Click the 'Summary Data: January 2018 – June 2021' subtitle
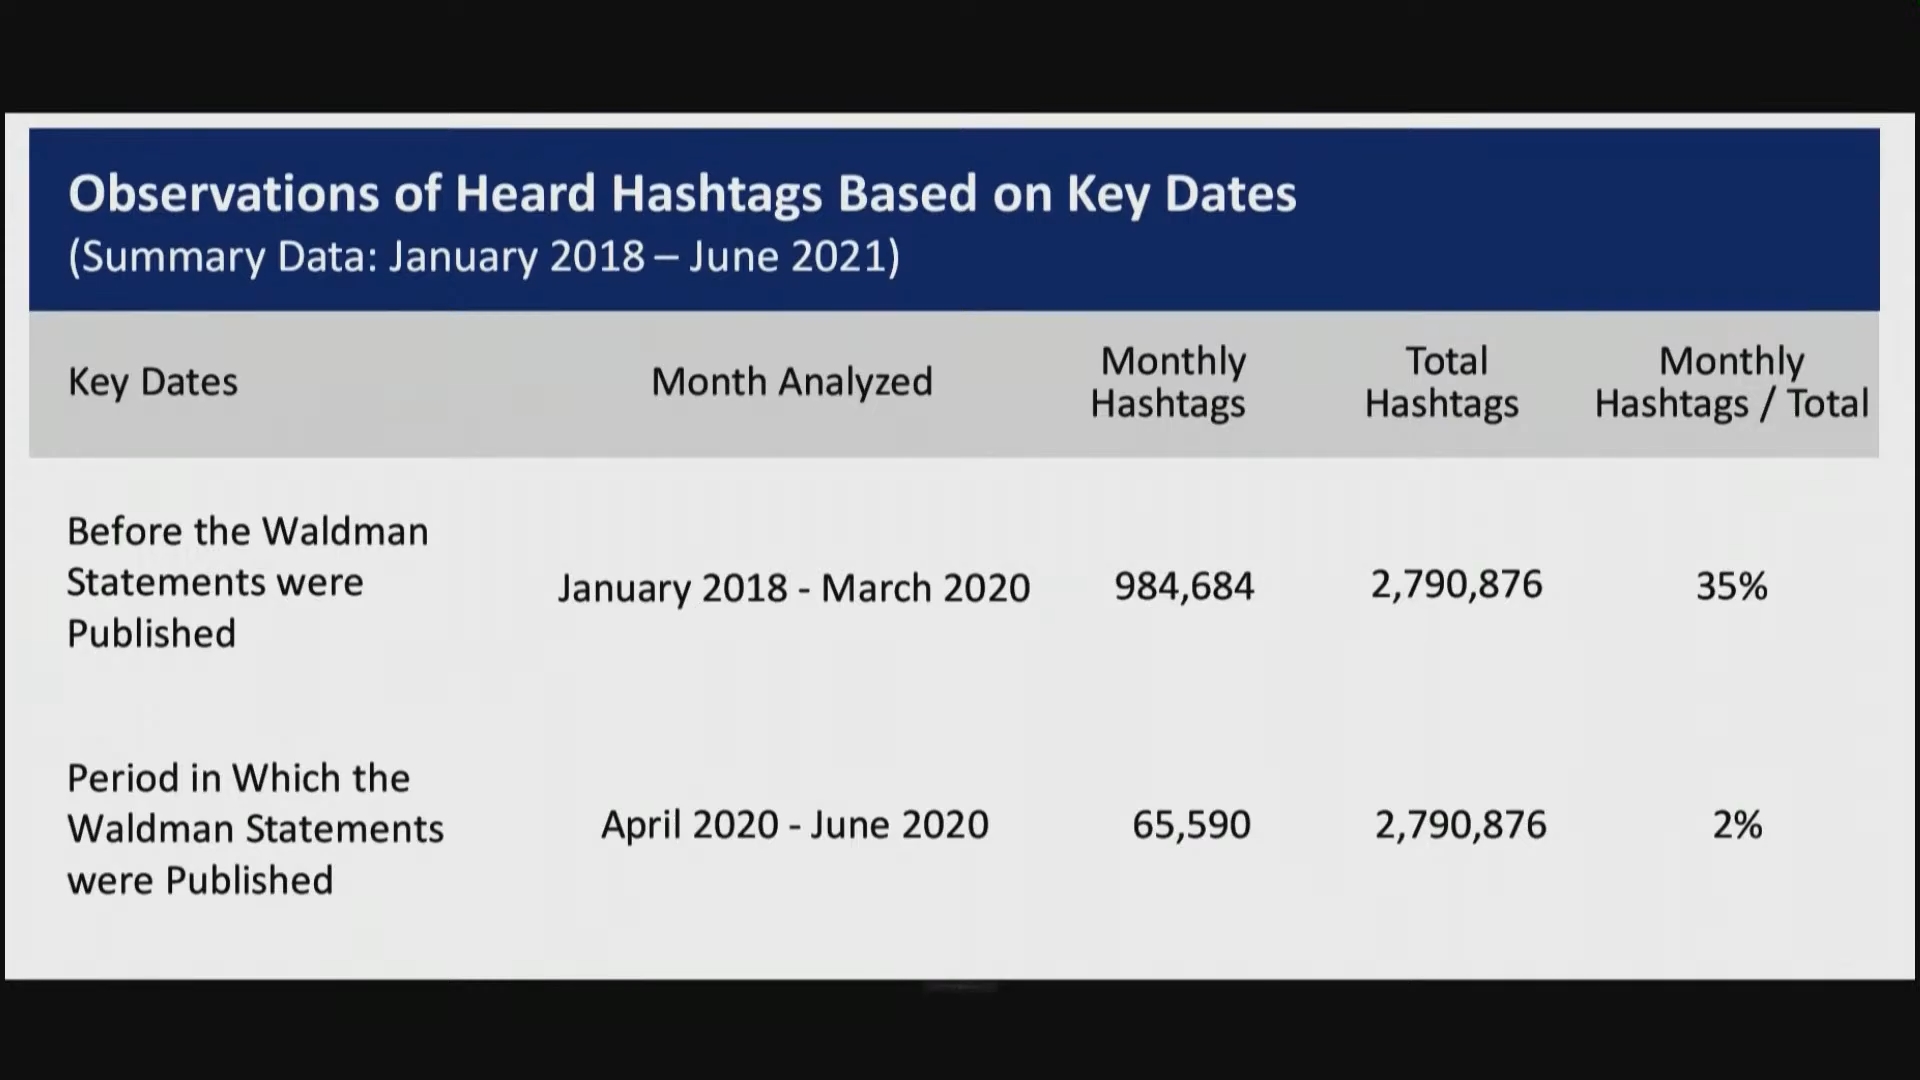 484,256
